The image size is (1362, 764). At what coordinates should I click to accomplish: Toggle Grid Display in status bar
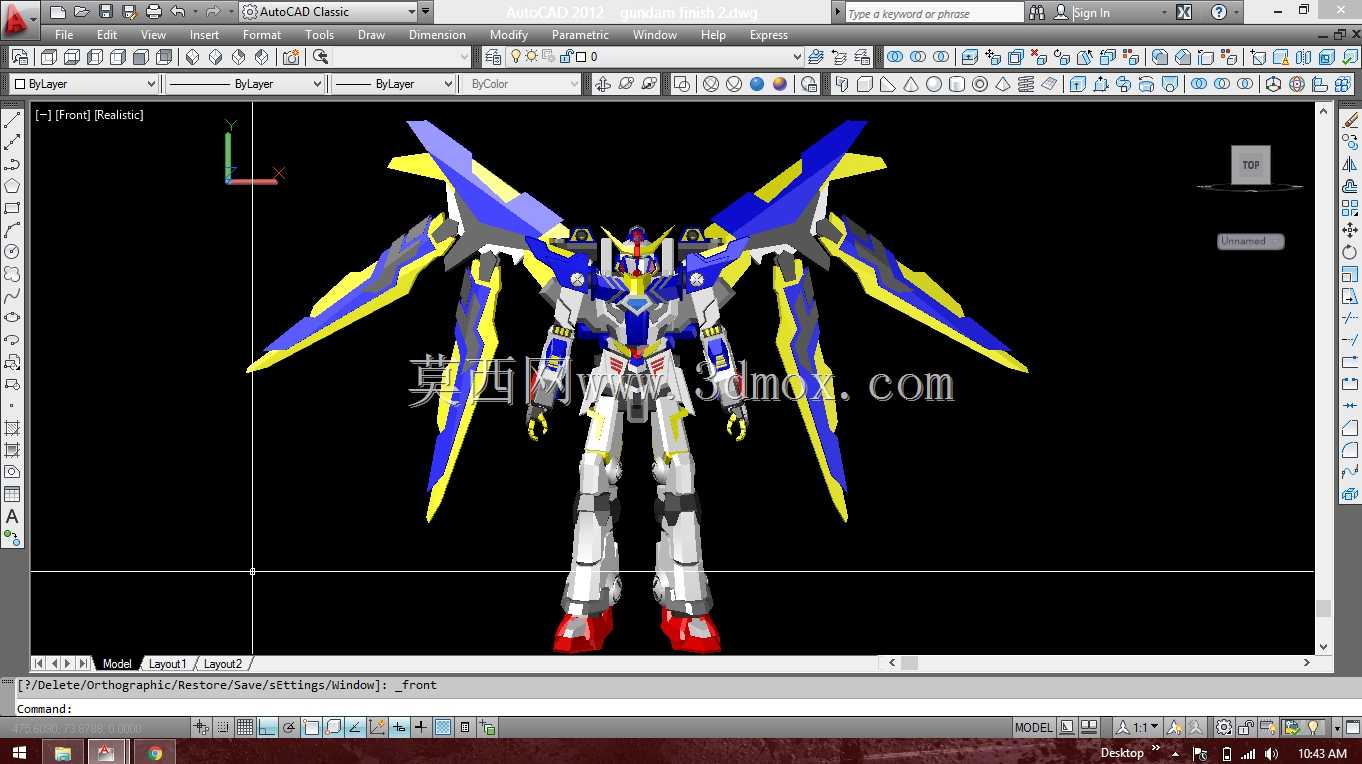(x=245, y=728)
